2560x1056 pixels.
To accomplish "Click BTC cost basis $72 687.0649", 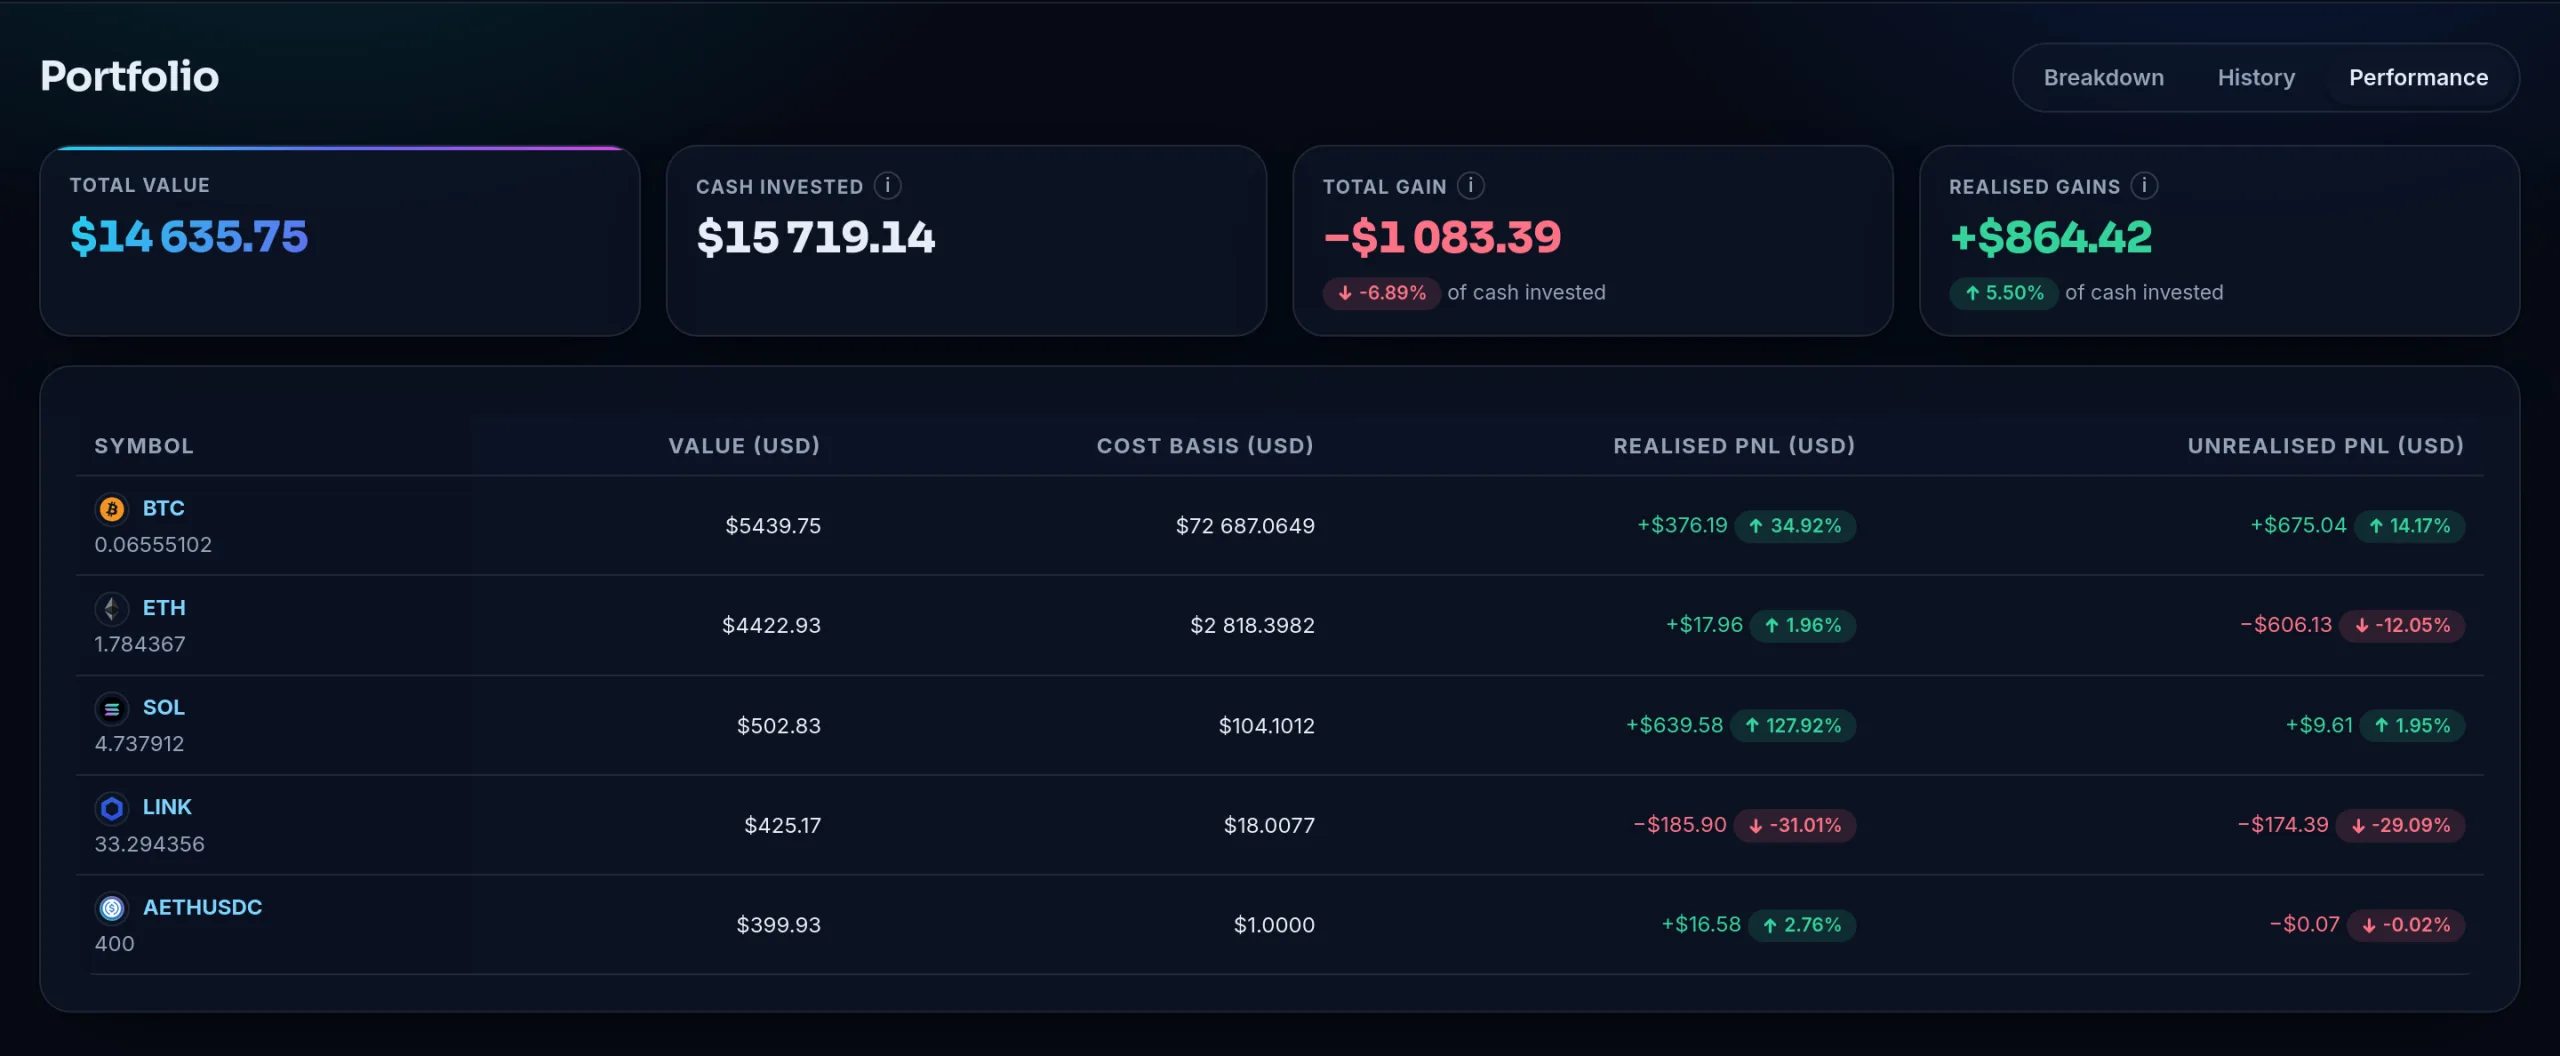I will pyautogui.click(x=1245, y=526).
